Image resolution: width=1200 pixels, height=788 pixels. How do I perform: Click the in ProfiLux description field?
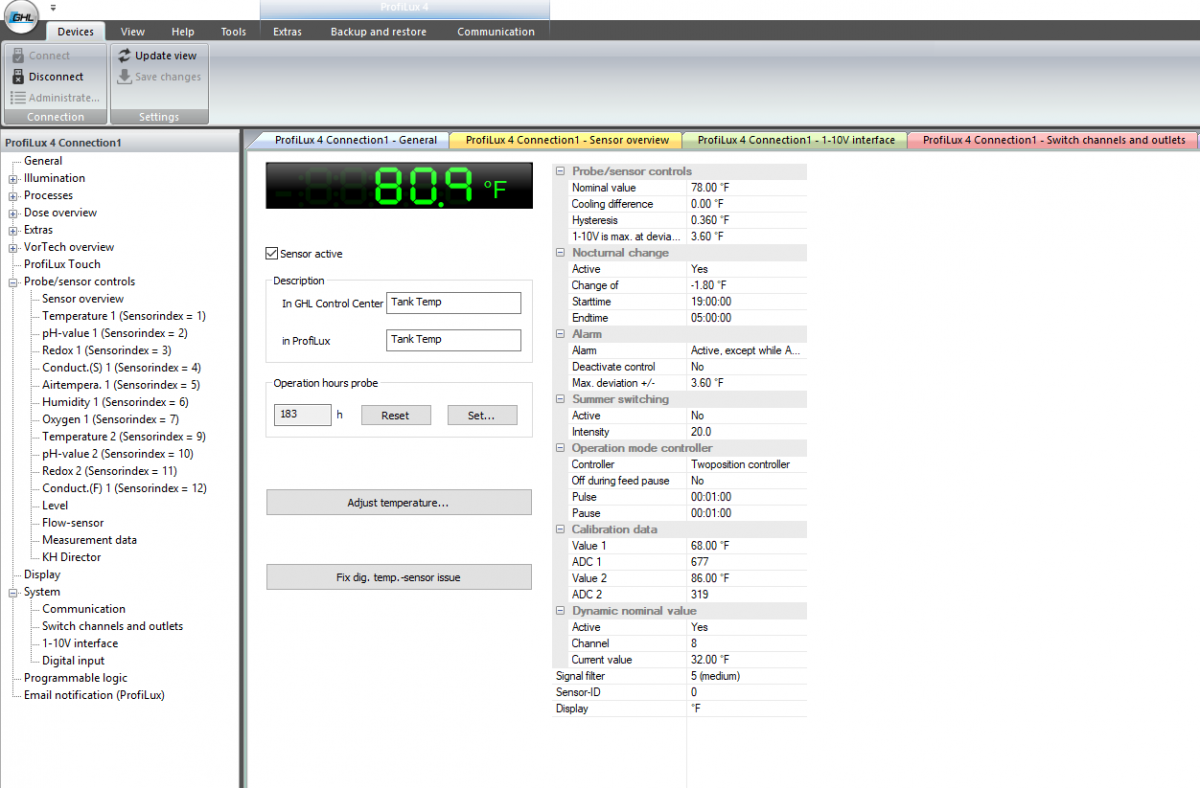tap(454, 340)
